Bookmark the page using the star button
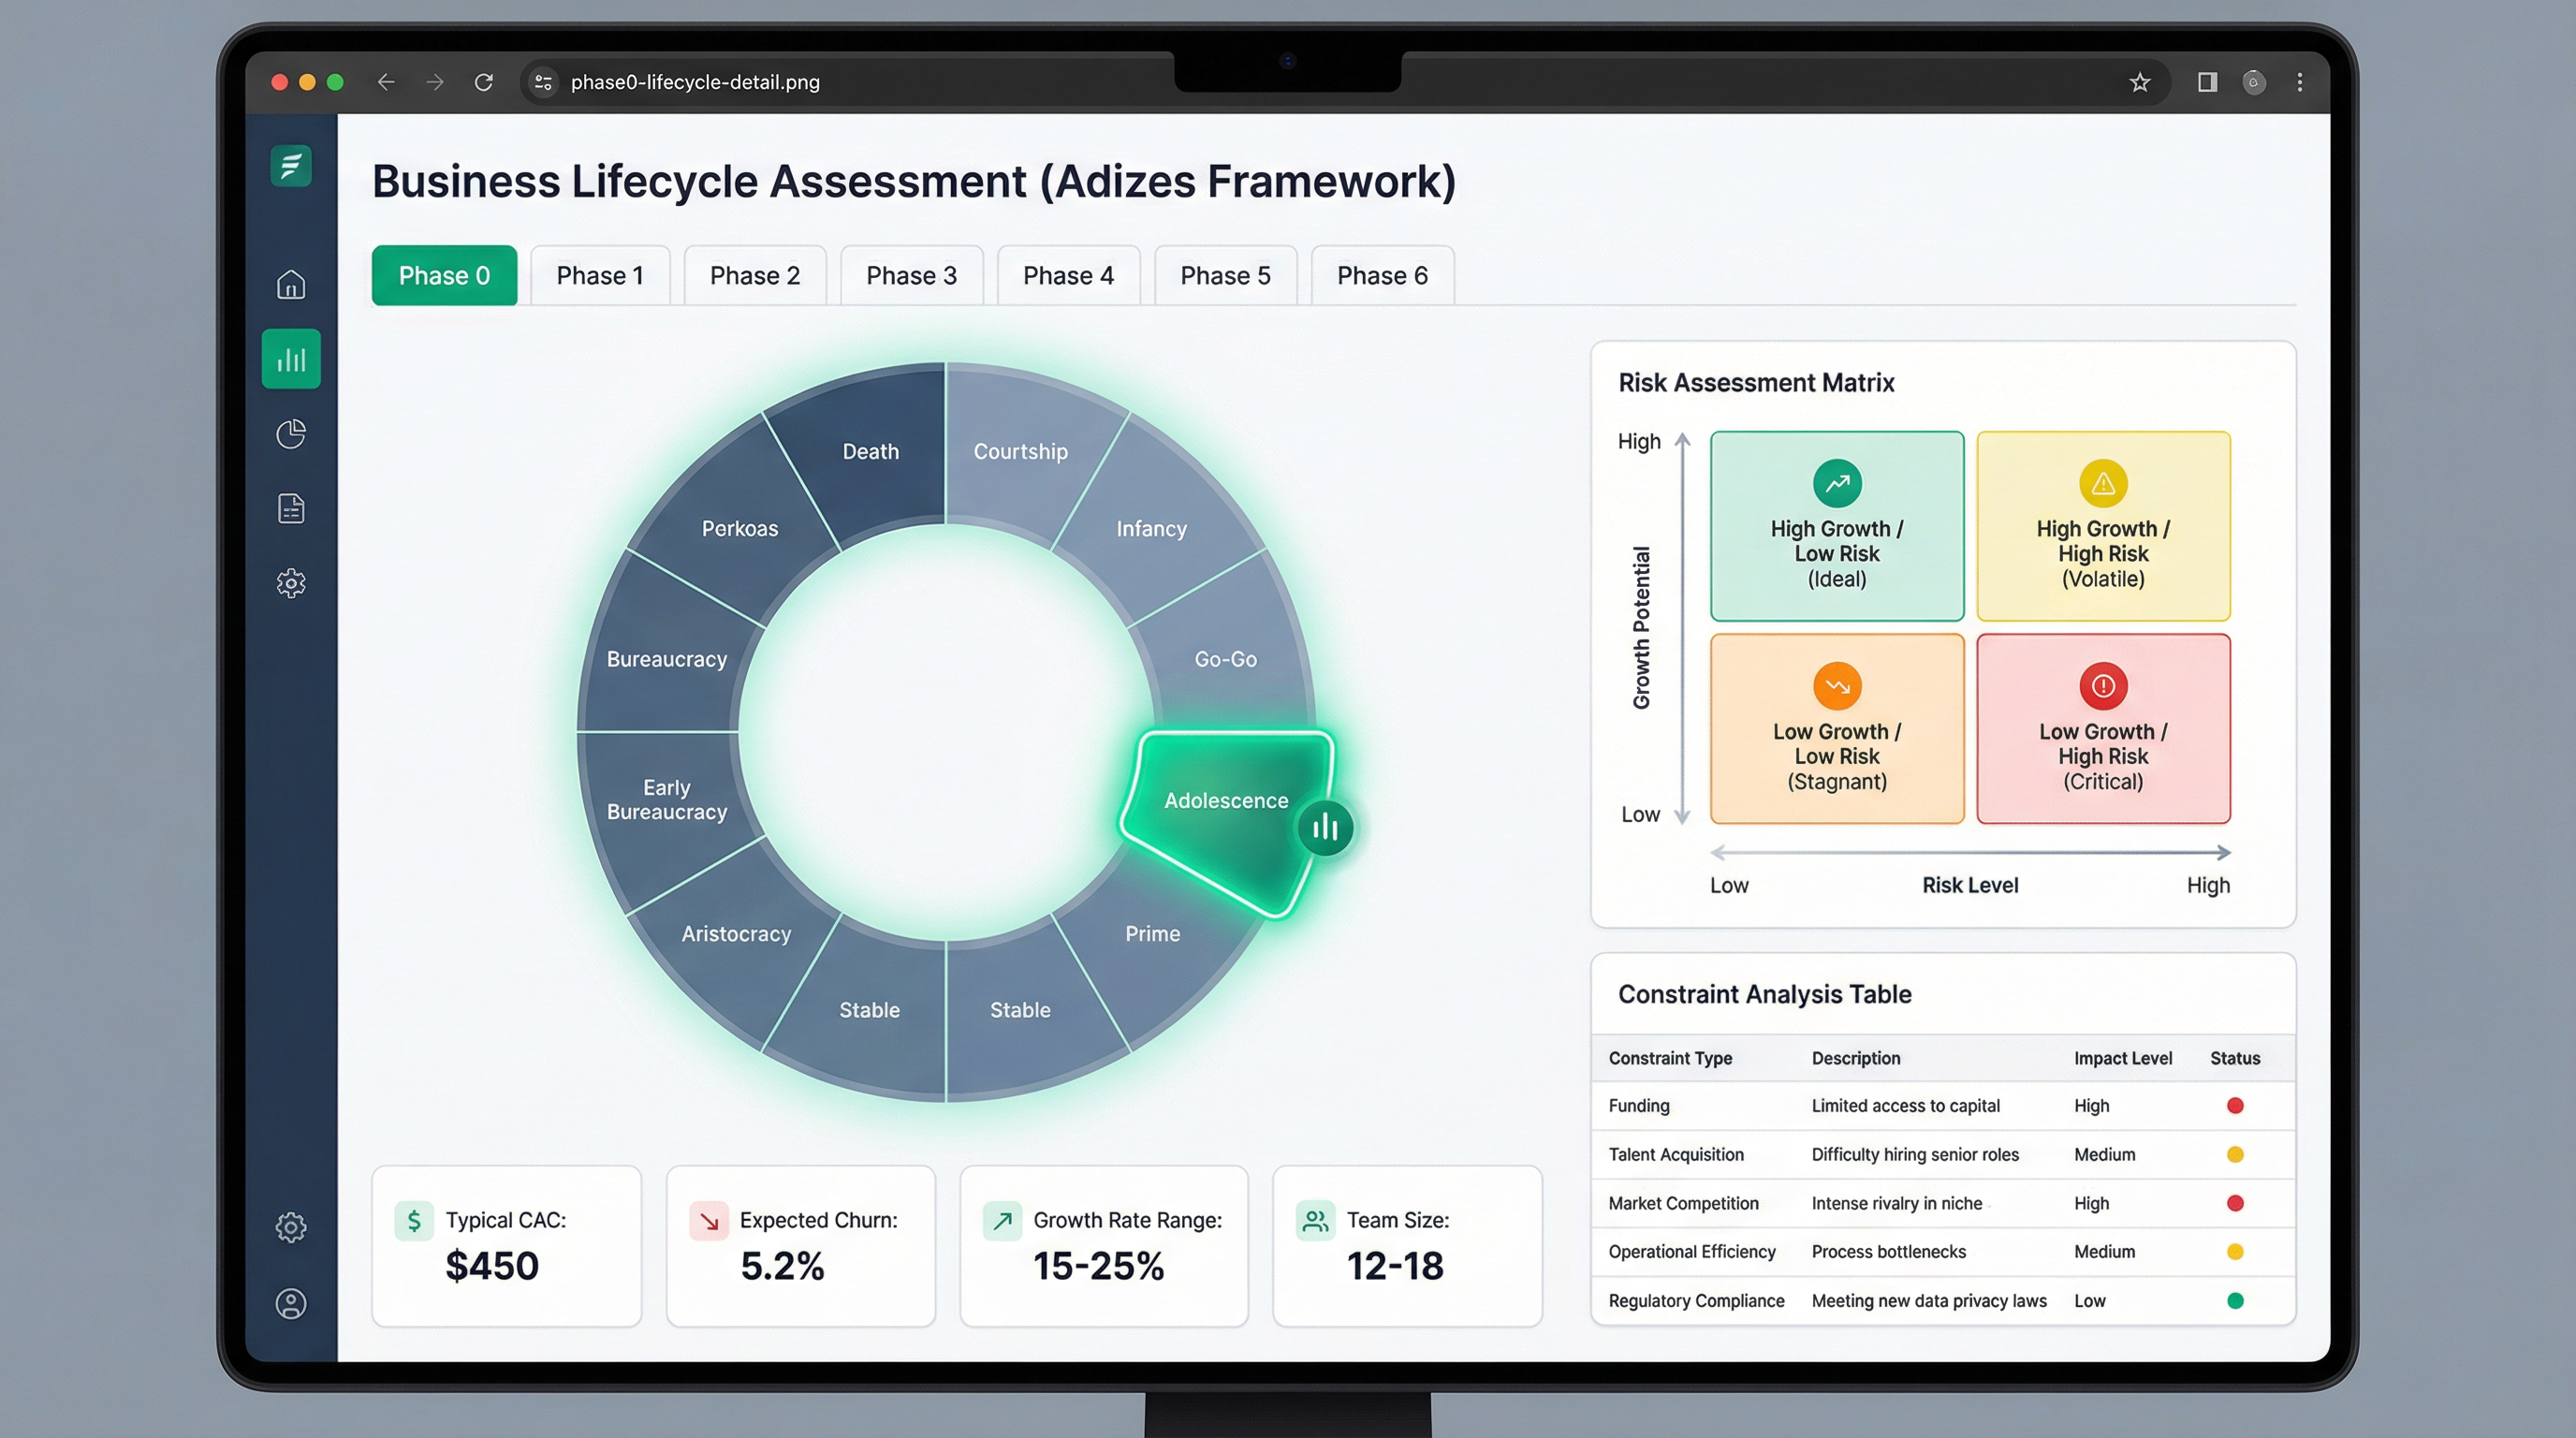2576x1438 pixels. click(x=2140, y=82)
